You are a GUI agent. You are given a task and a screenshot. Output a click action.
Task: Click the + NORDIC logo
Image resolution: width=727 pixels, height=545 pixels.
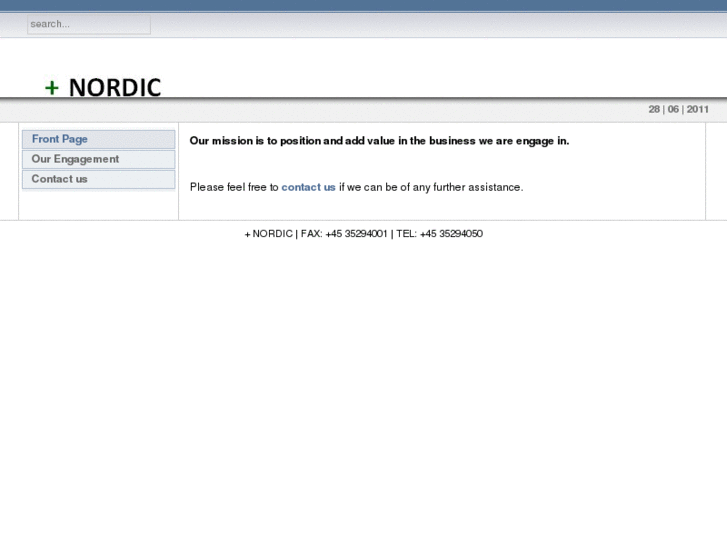pos(103,87)
